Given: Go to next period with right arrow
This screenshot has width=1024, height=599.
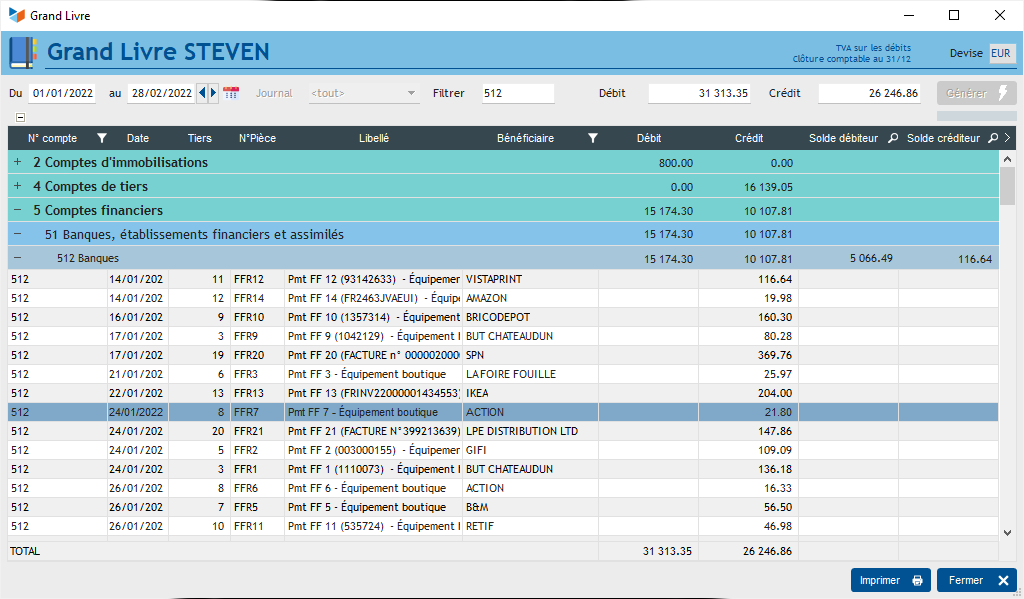Looking at the screenshot, I should tap(213, 93).
